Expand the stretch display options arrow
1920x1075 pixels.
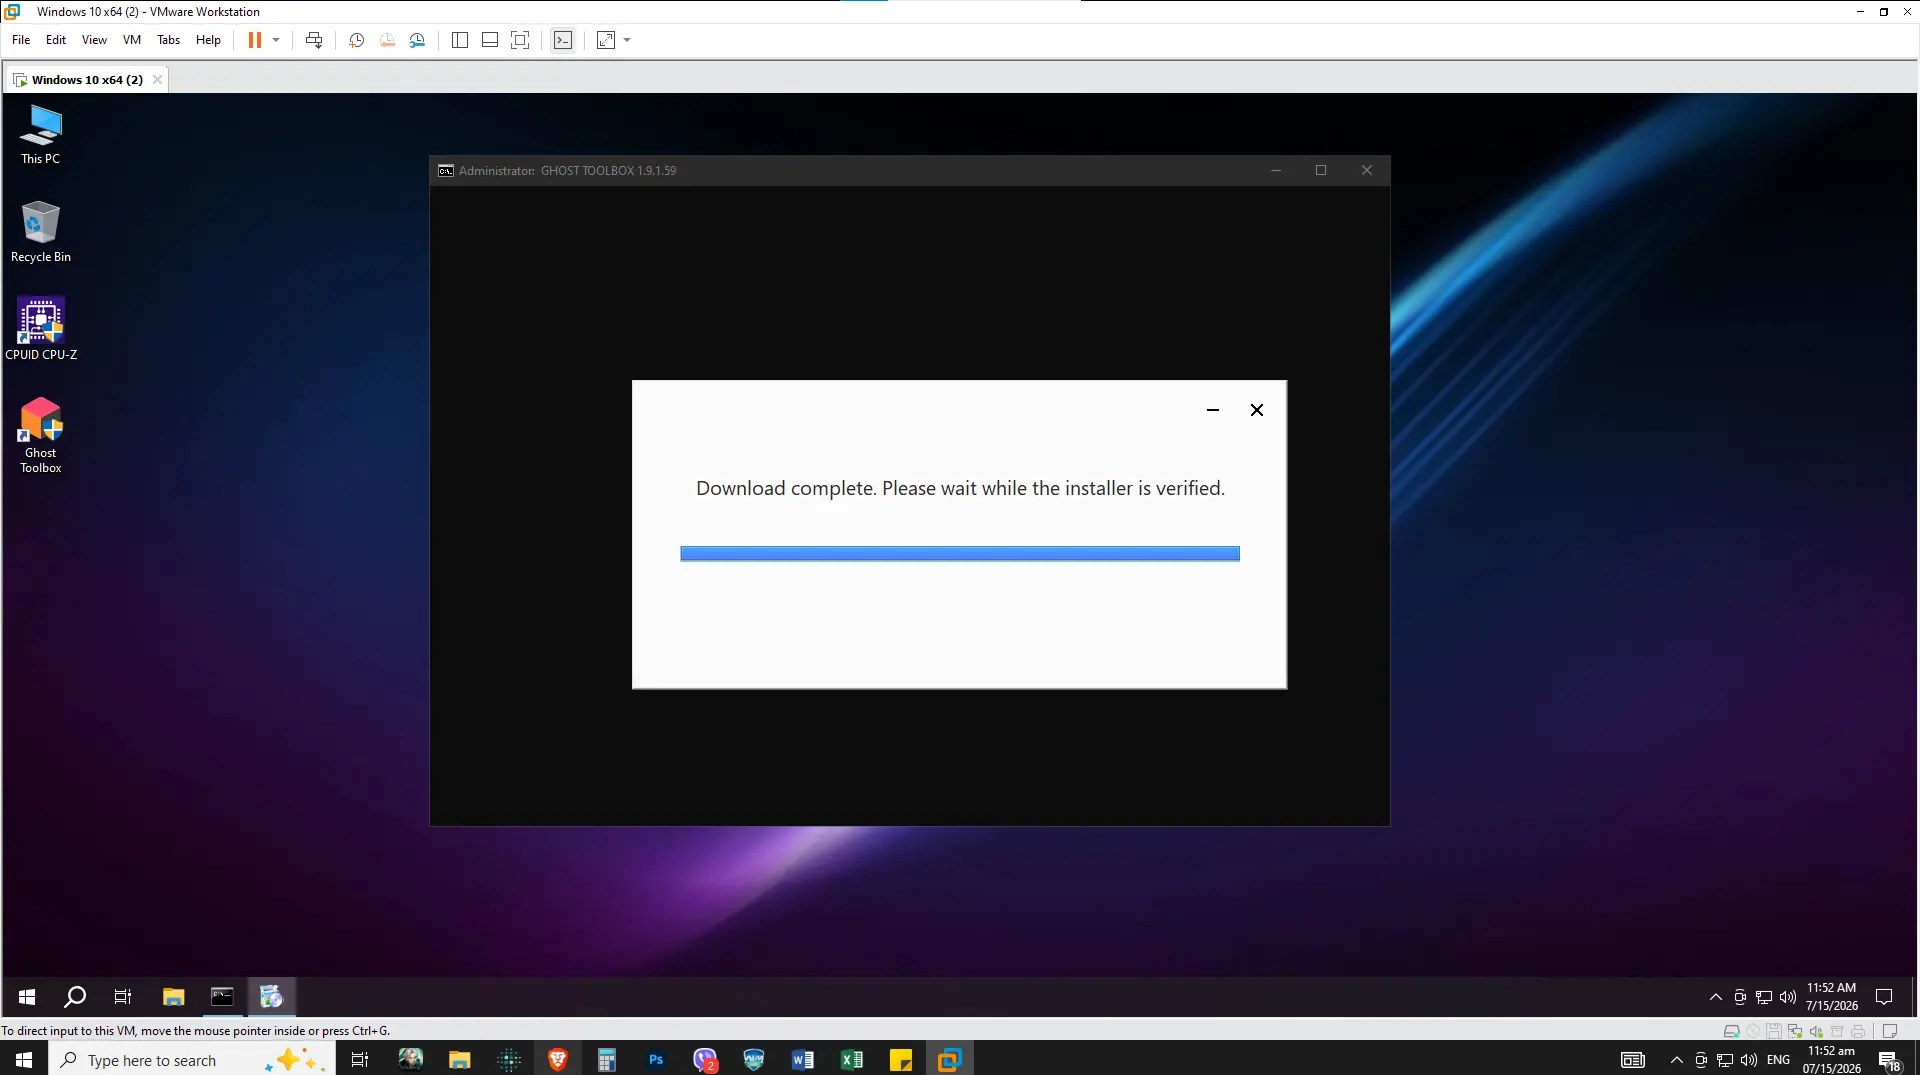coord(627,40)
